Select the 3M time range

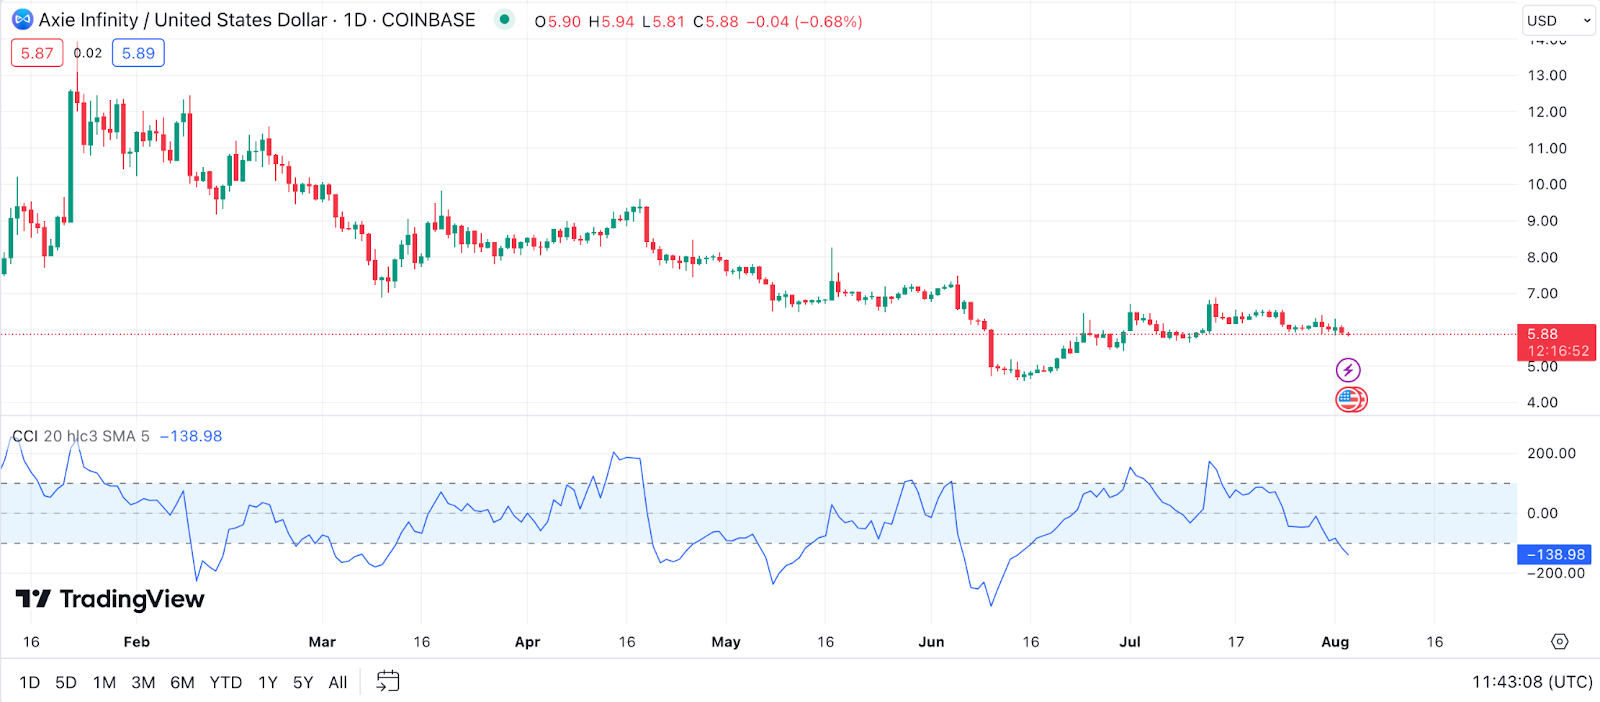[143, 682]
